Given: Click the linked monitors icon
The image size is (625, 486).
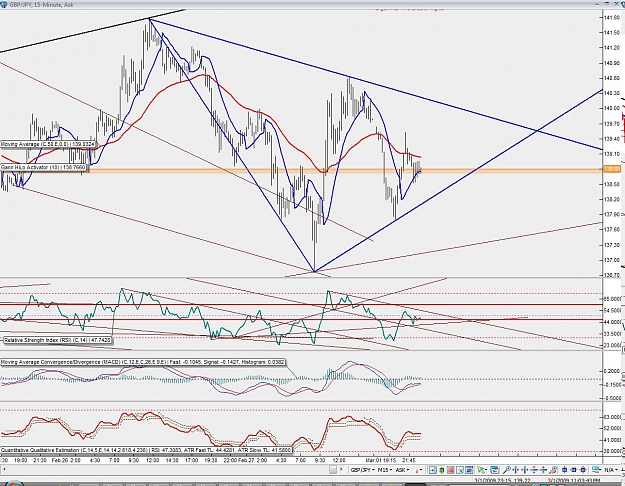Looking at the screenshot, I should 596,470.
